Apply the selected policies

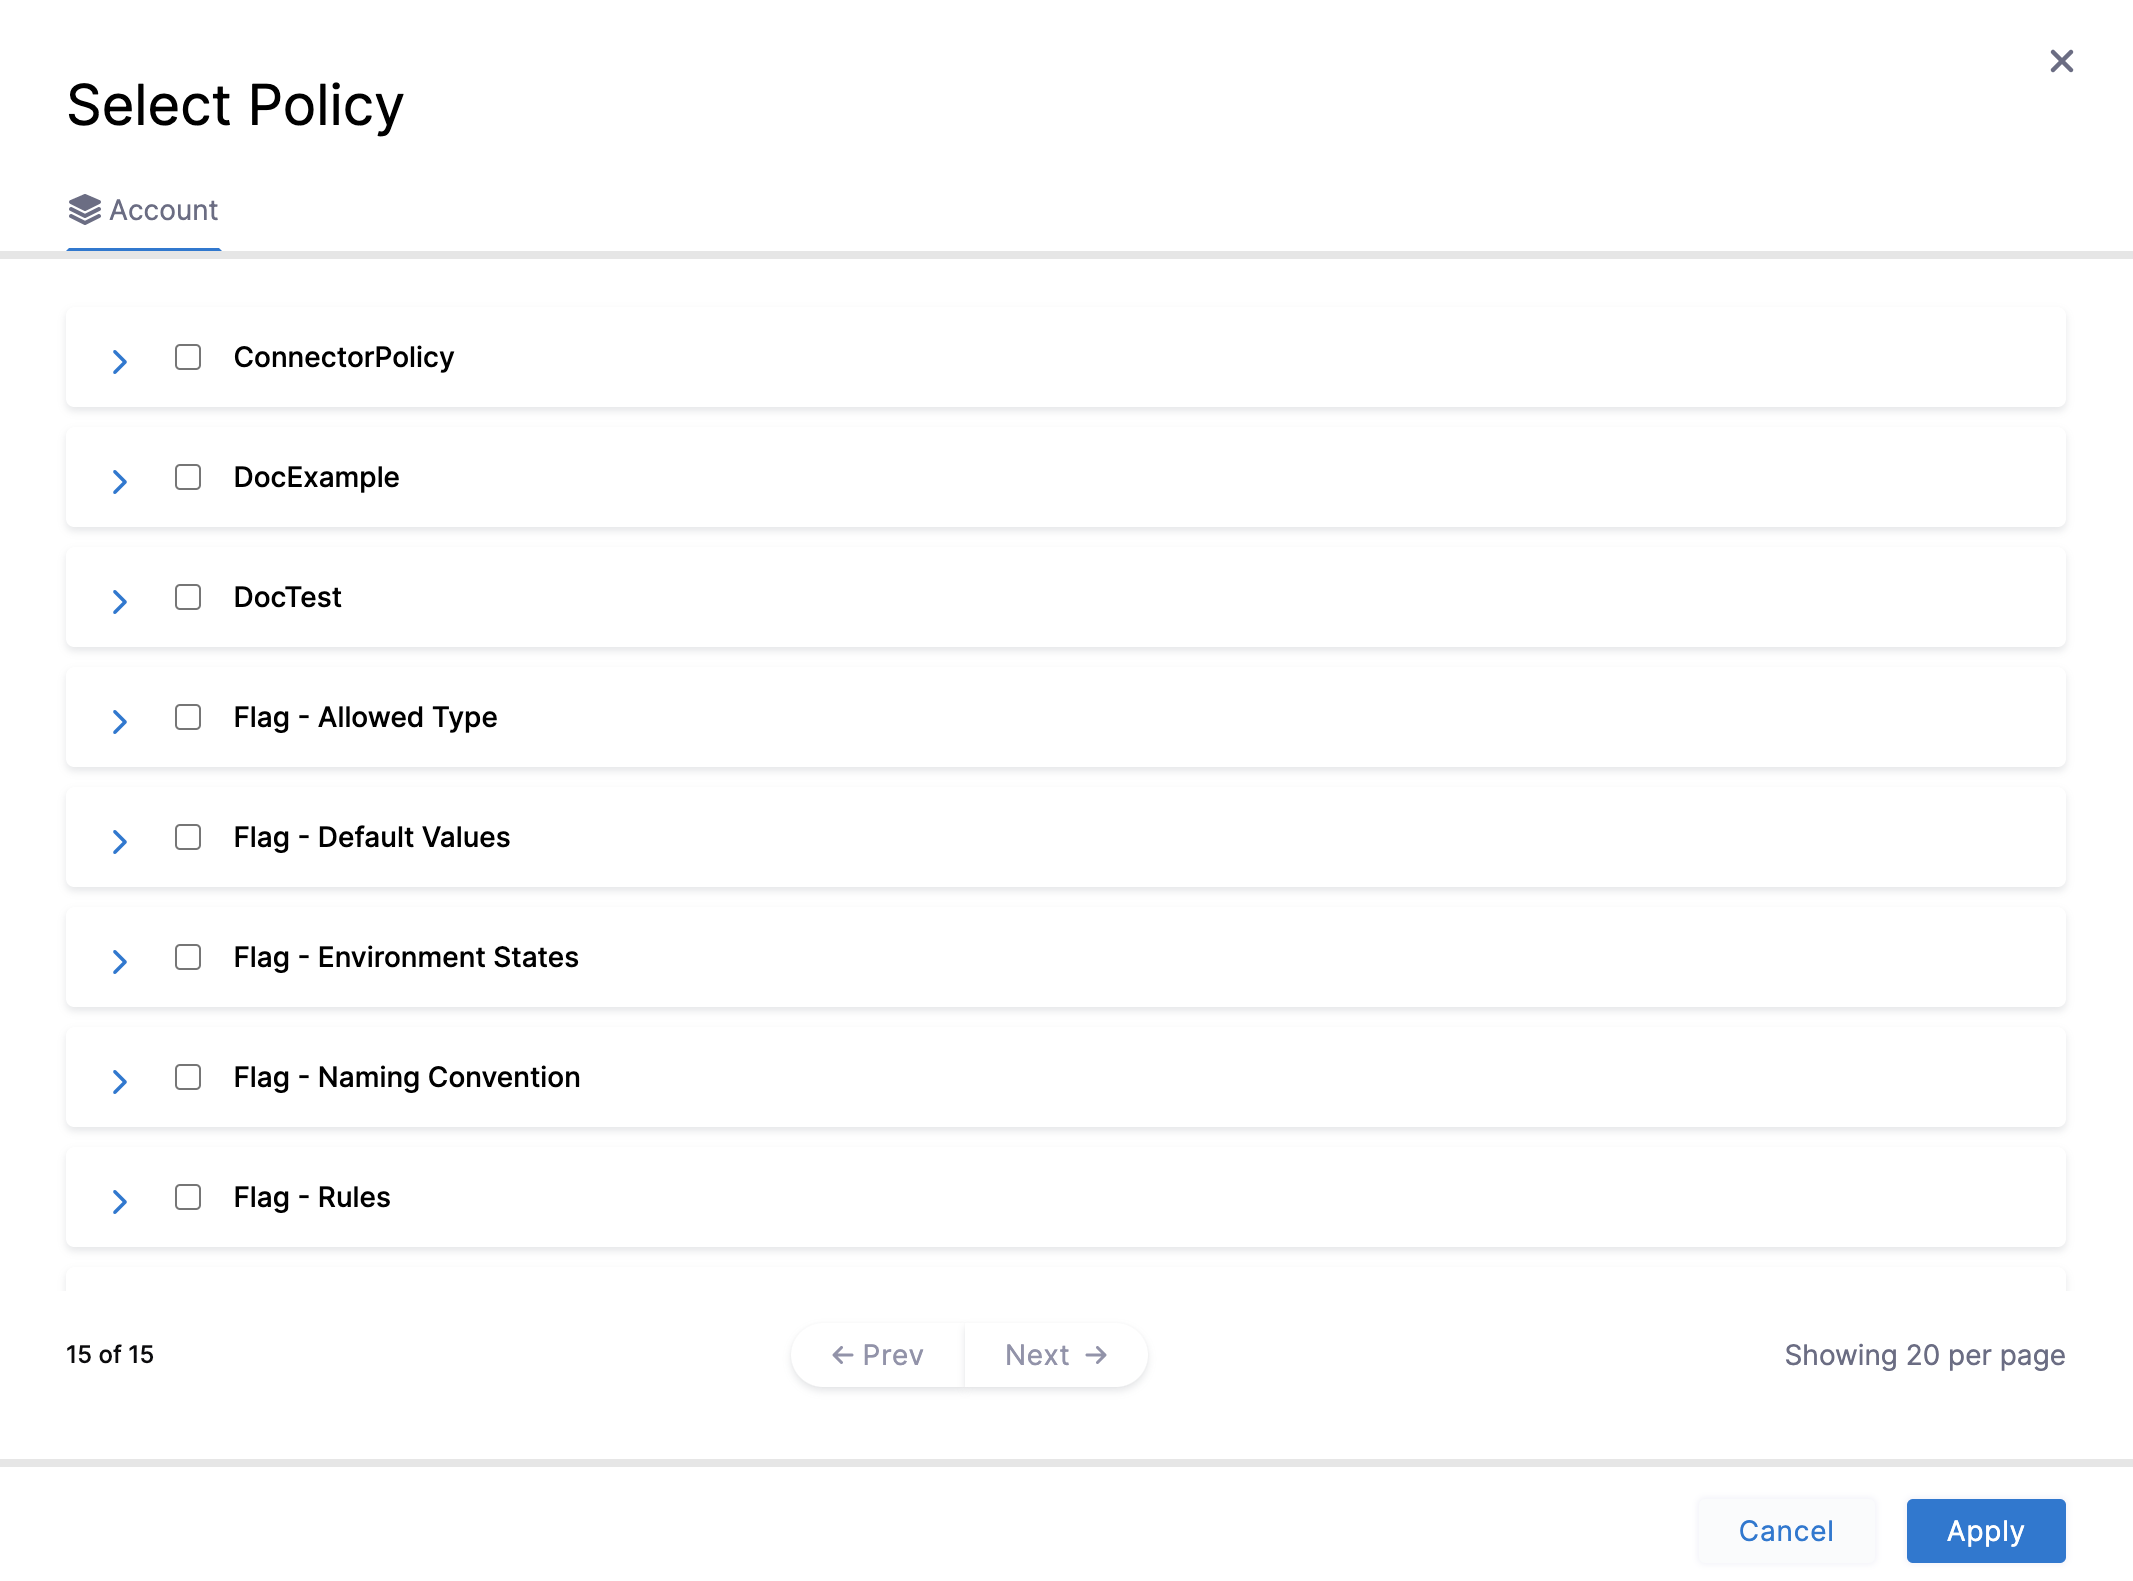(x=1985, y=1531)
